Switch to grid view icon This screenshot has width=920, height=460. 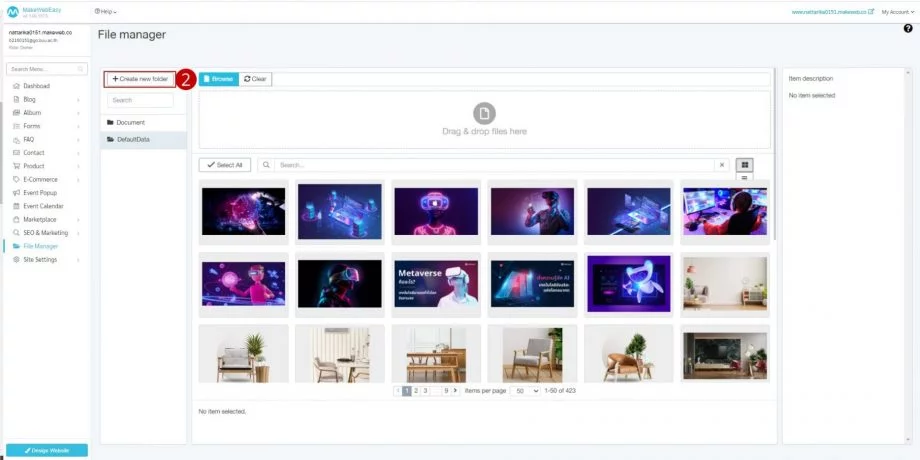pyautogui.click(x=745, y=165)
